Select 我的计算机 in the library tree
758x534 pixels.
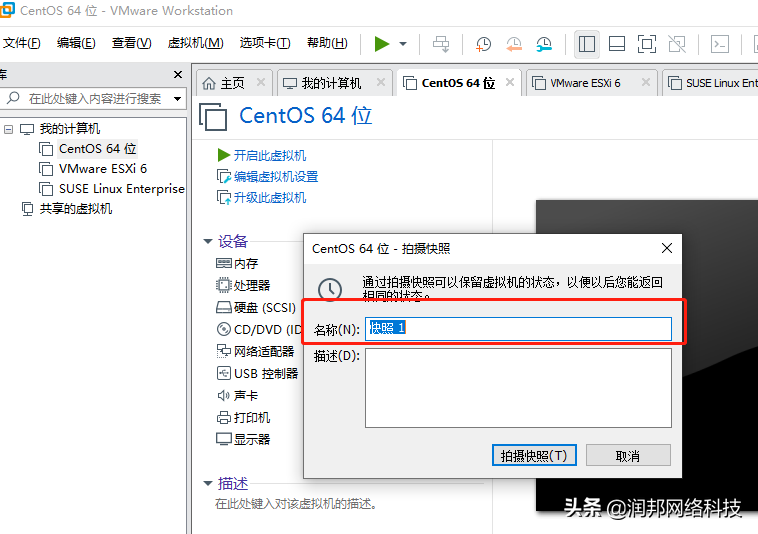click(x=70, y=129)
